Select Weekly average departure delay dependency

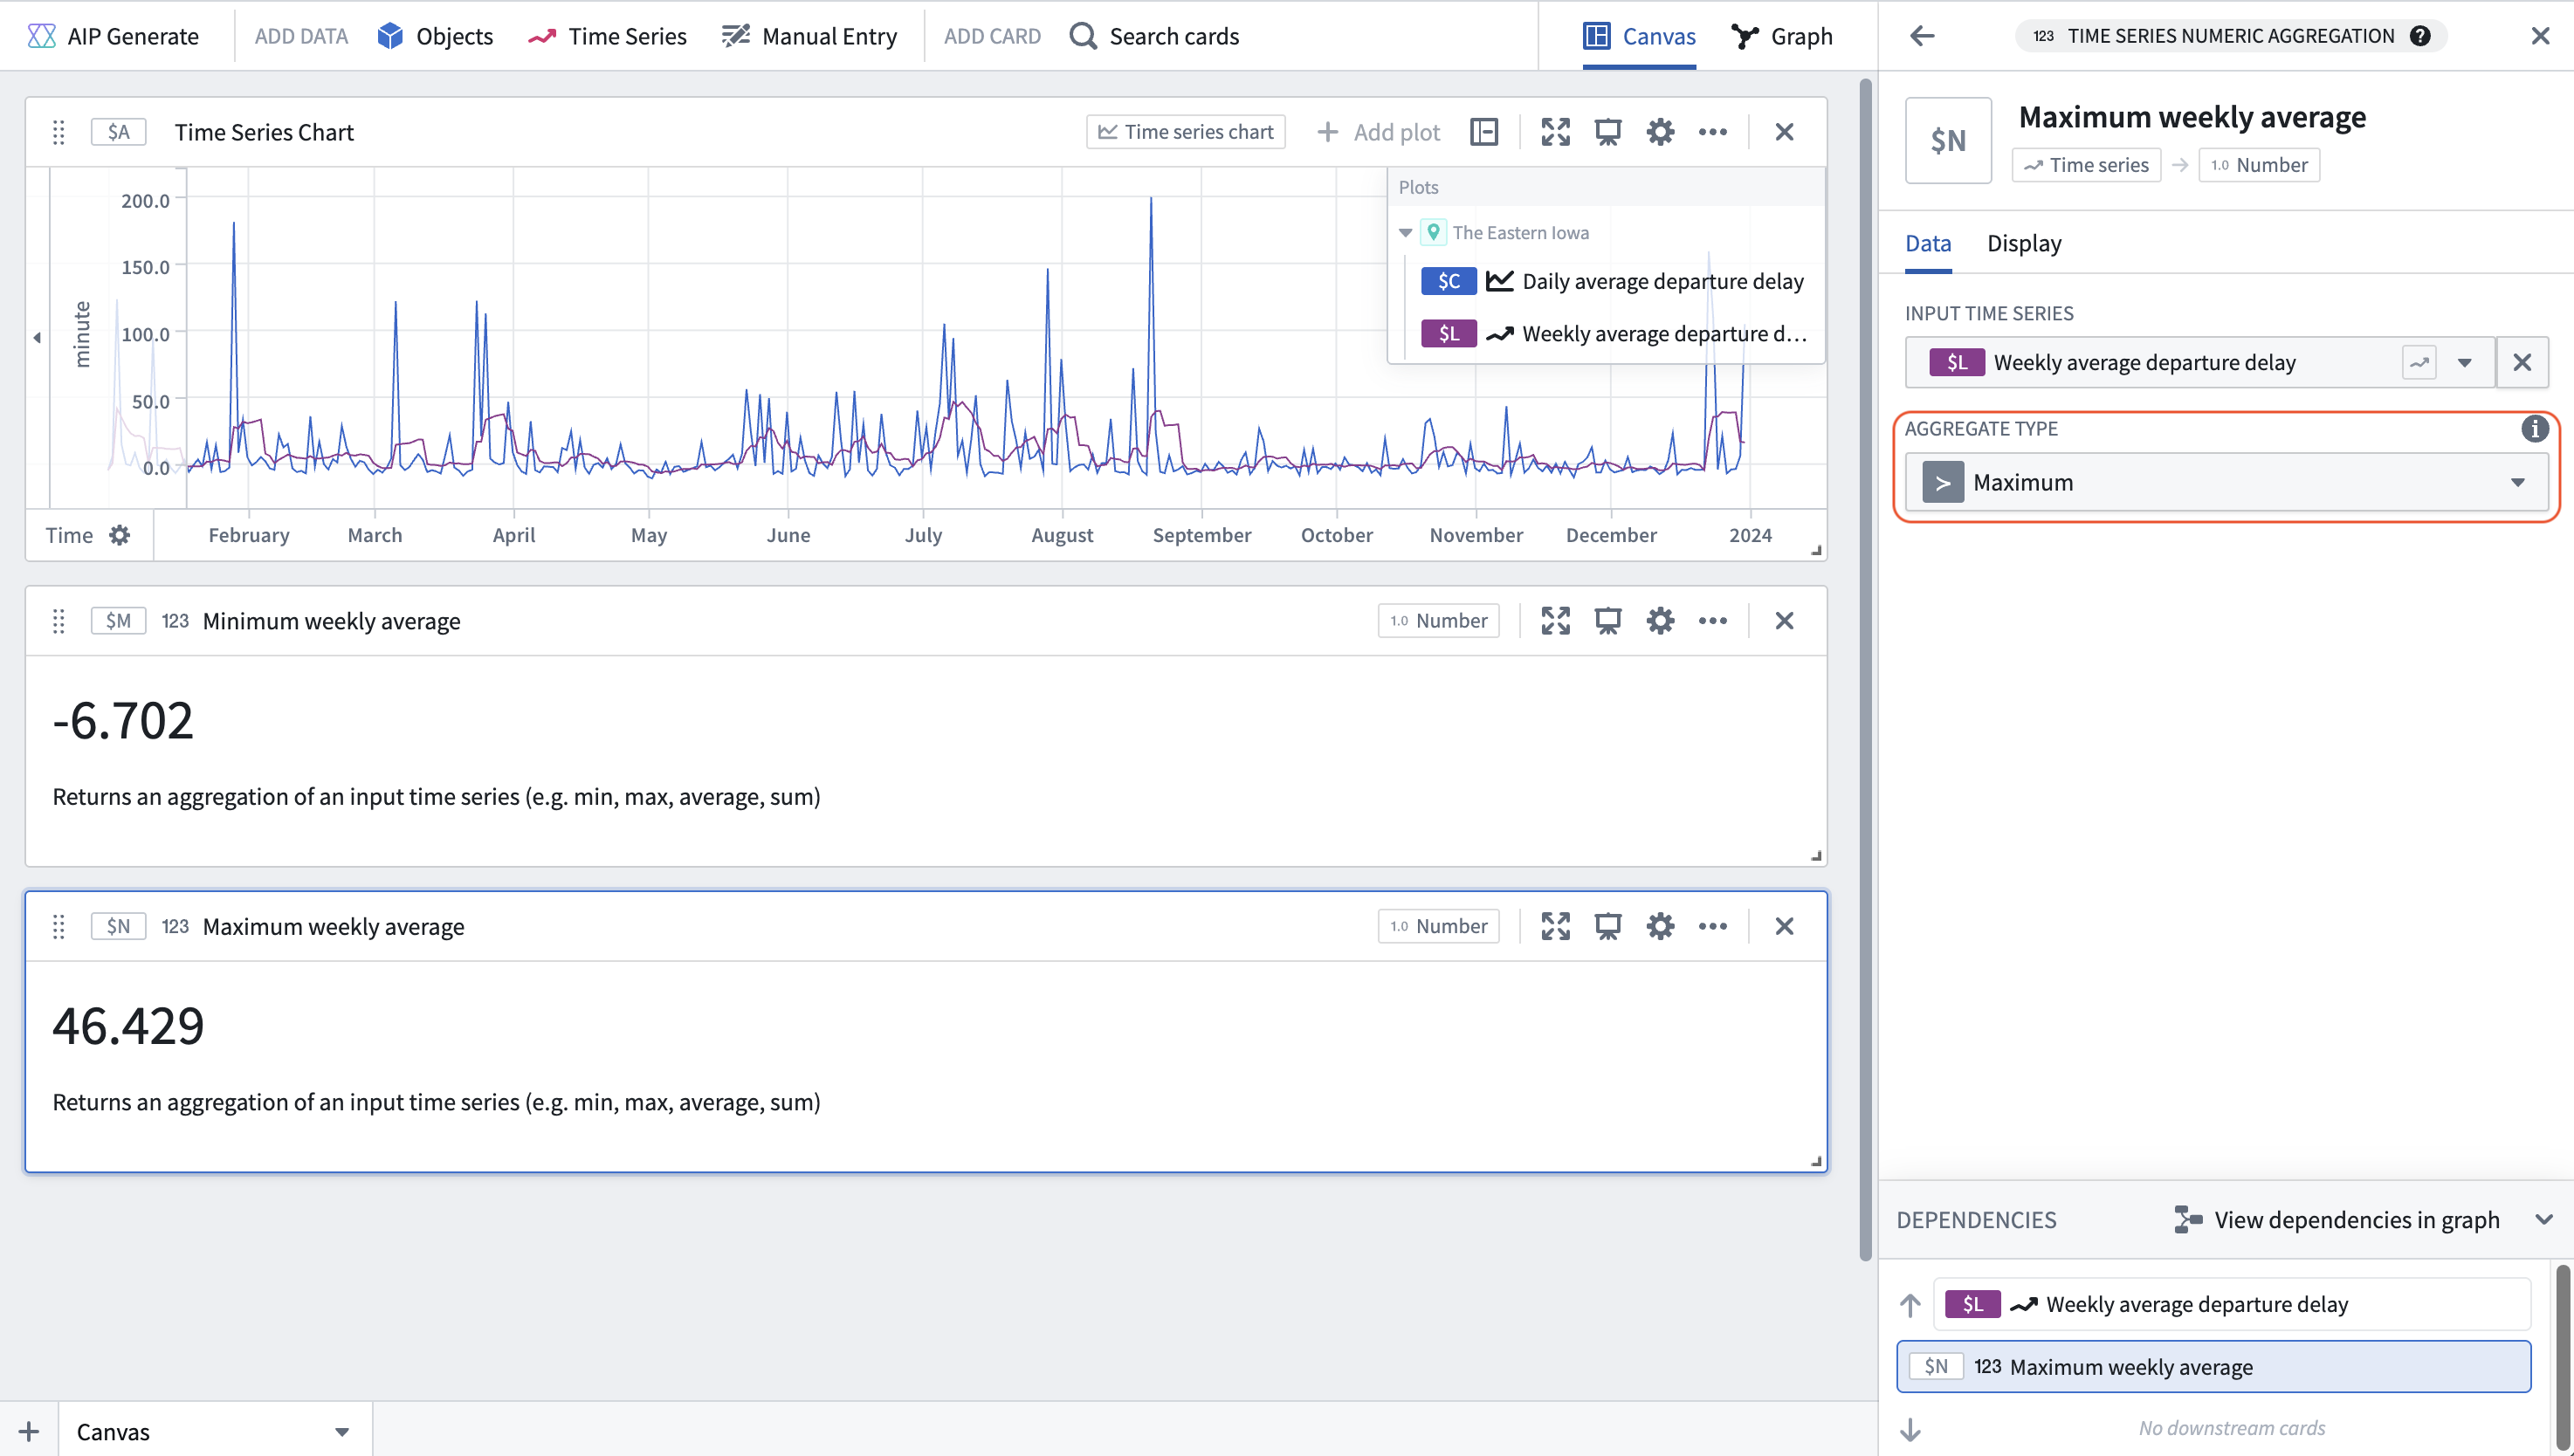pos(2231,1304)
